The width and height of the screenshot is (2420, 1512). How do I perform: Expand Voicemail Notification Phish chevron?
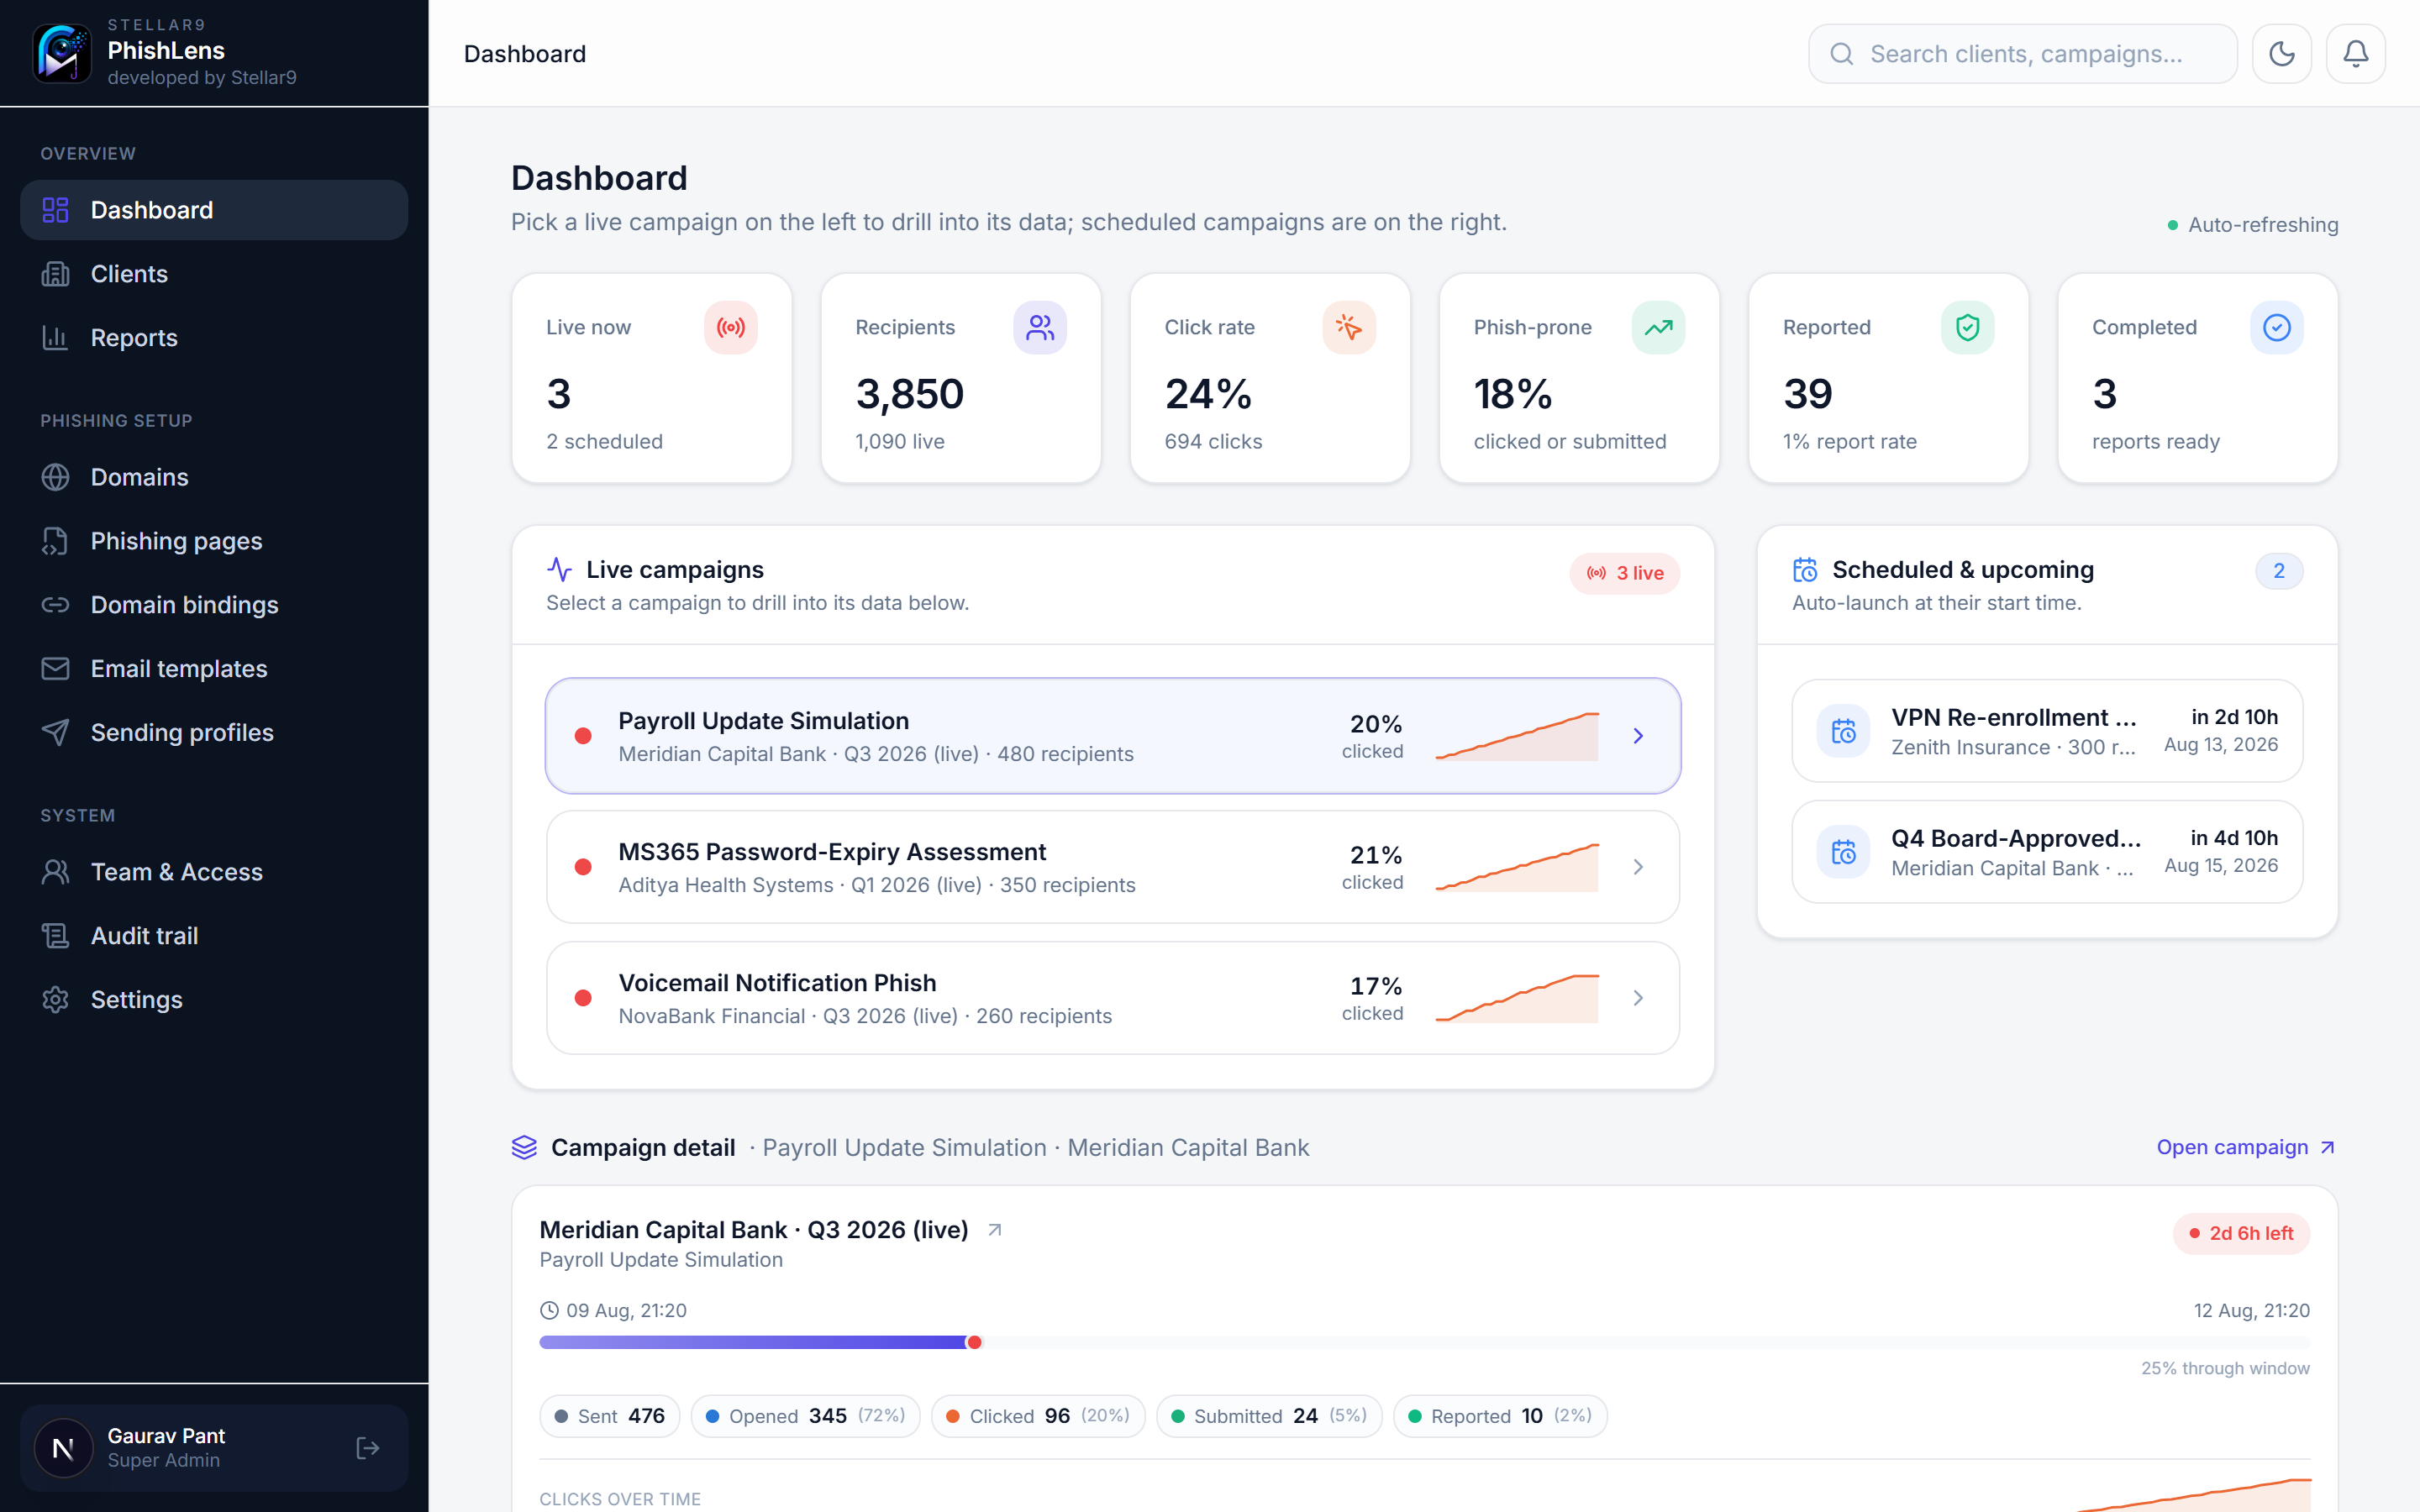[1638, 998]
